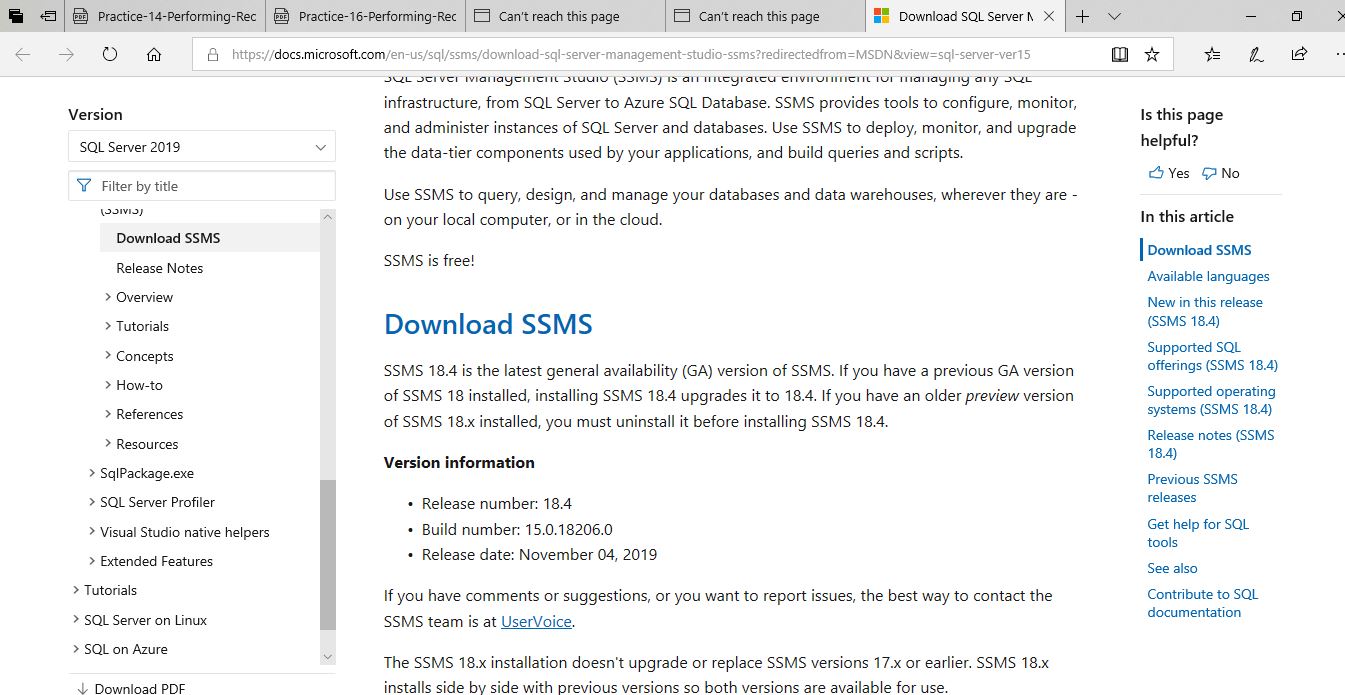Jump to Supported operating systems section
The width and height of the screenshot is (1345, 695).
tap(1211, 400)
